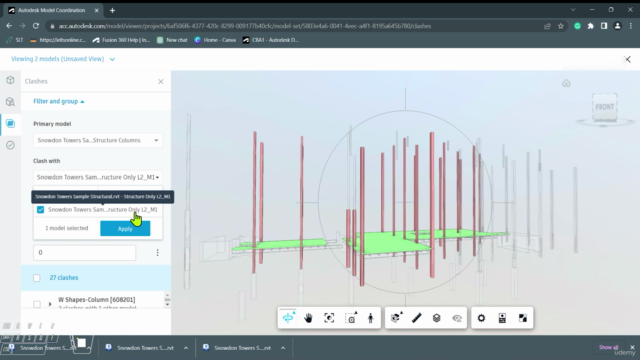Click the clash list scrollbar up arrow
This screenshot has height=360, width=640.
pos(167,295)
